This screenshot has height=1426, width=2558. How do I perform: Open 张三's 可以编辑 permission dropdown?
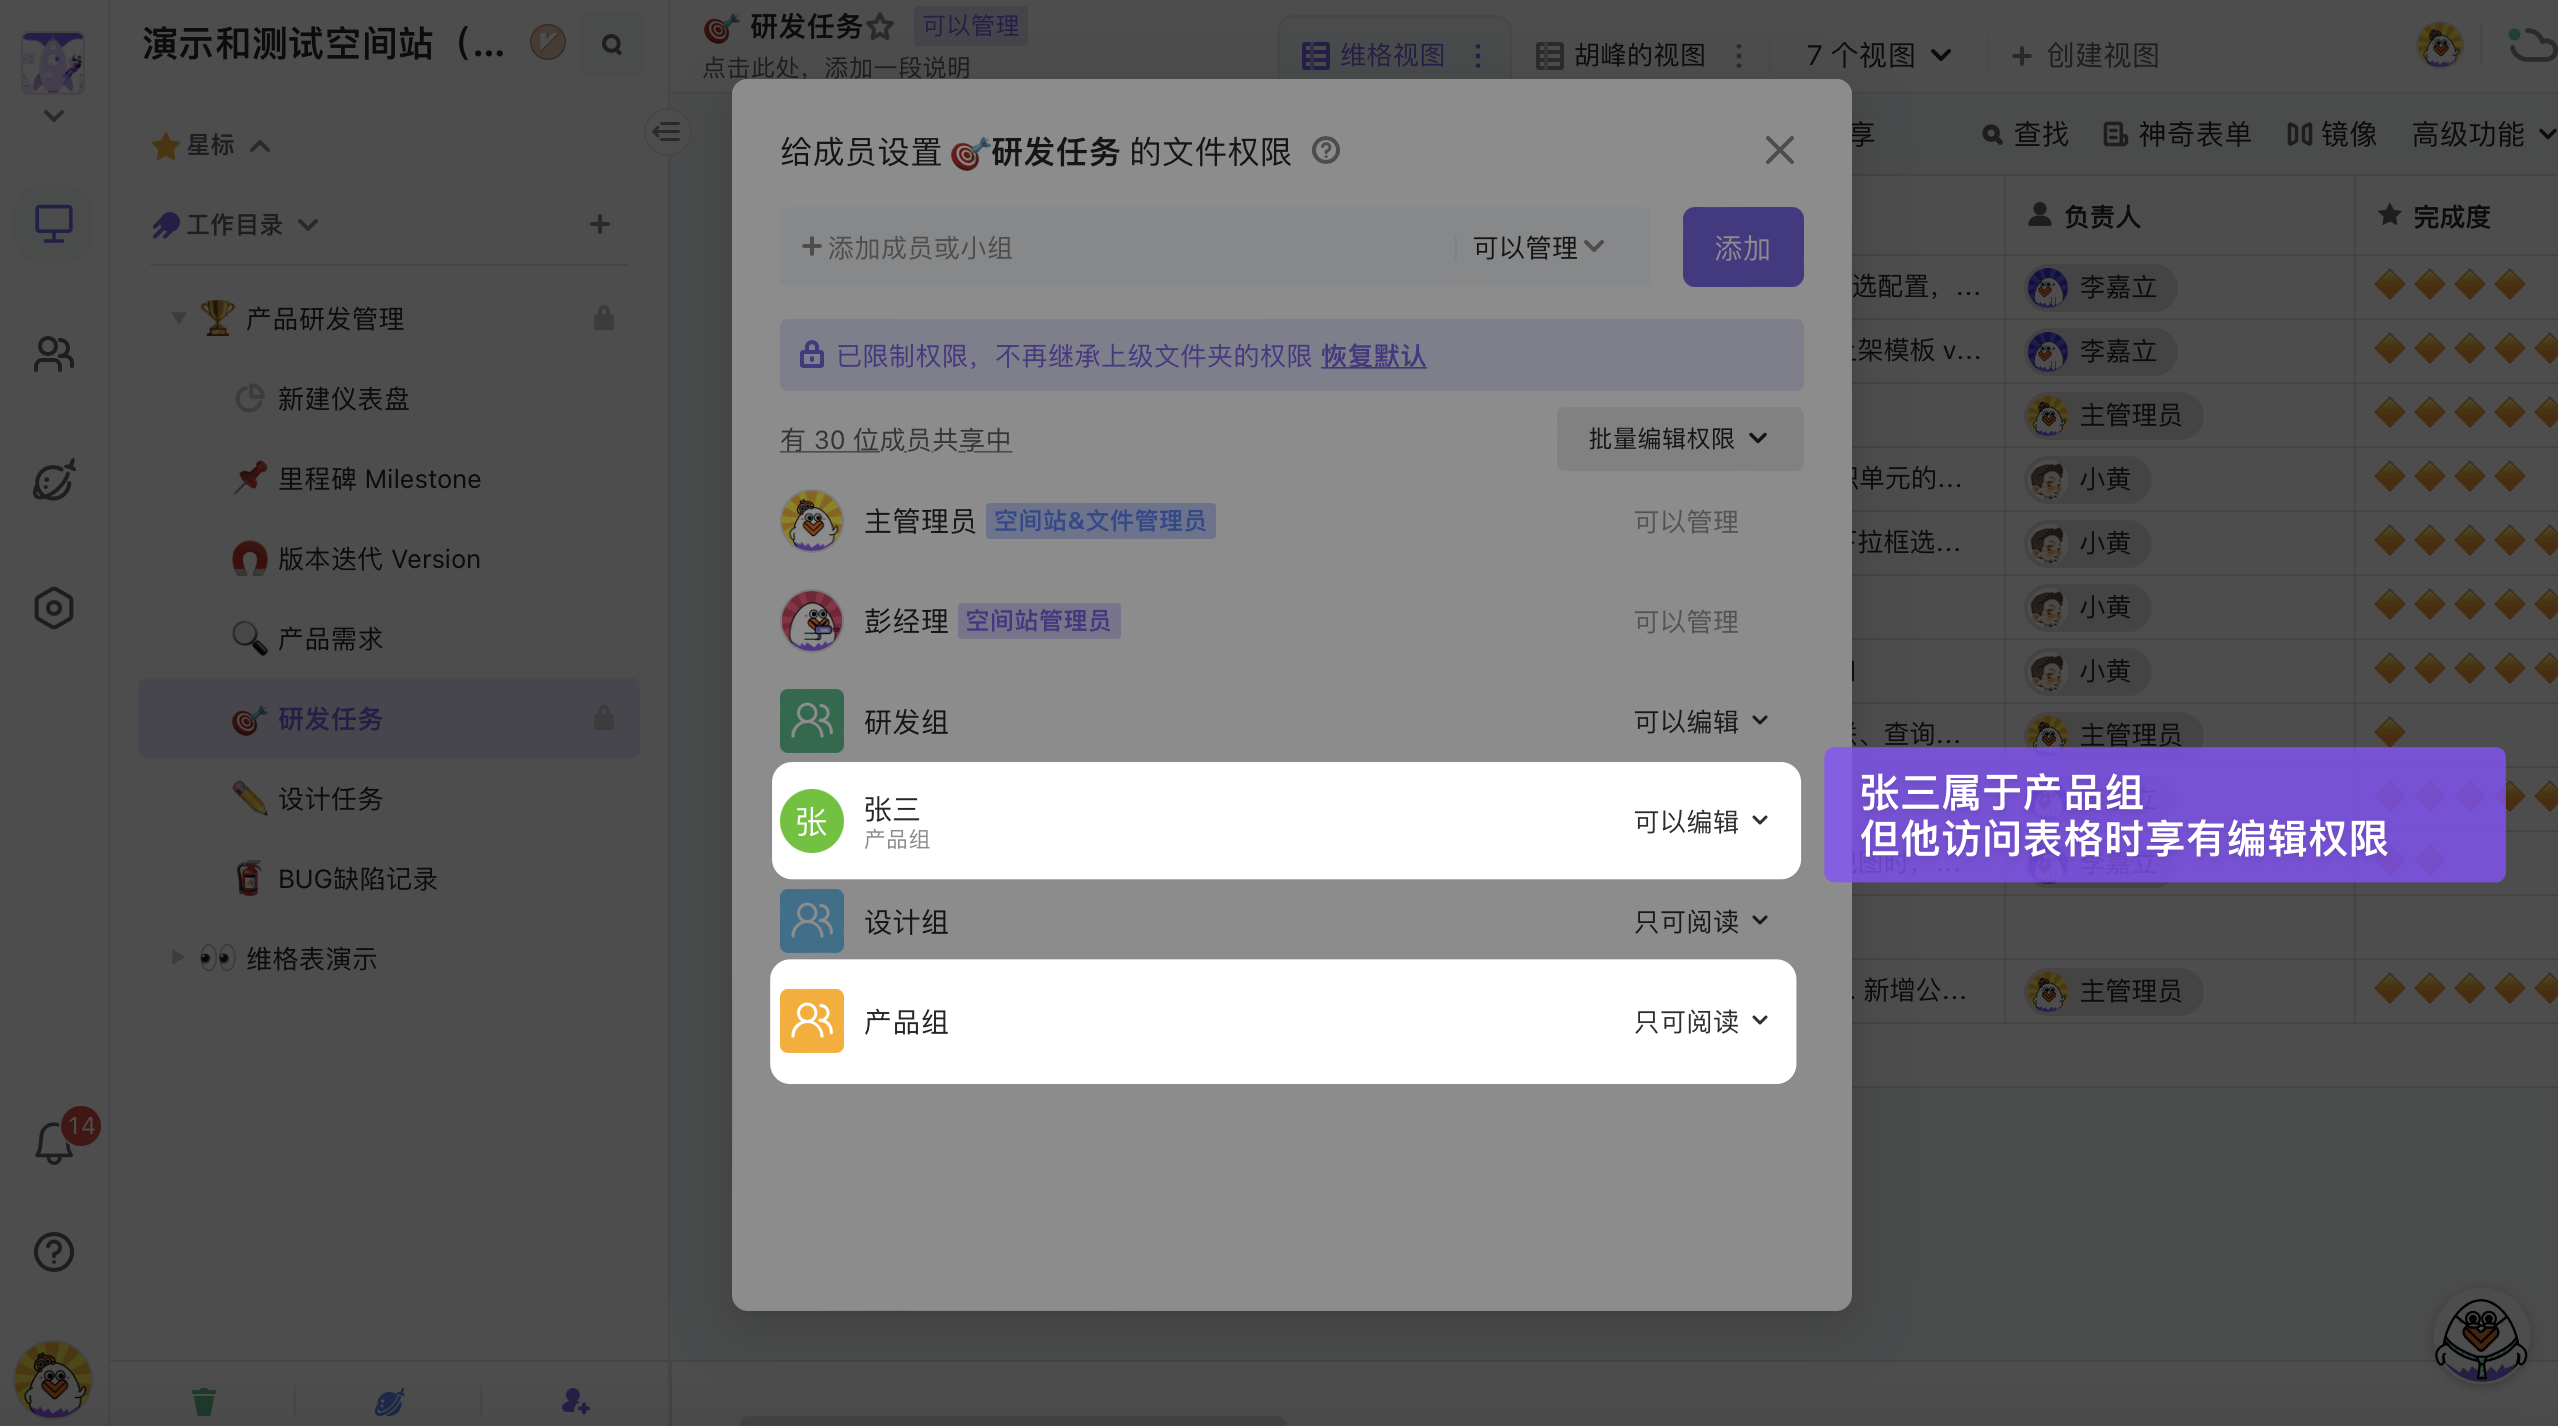[1701, 821]
